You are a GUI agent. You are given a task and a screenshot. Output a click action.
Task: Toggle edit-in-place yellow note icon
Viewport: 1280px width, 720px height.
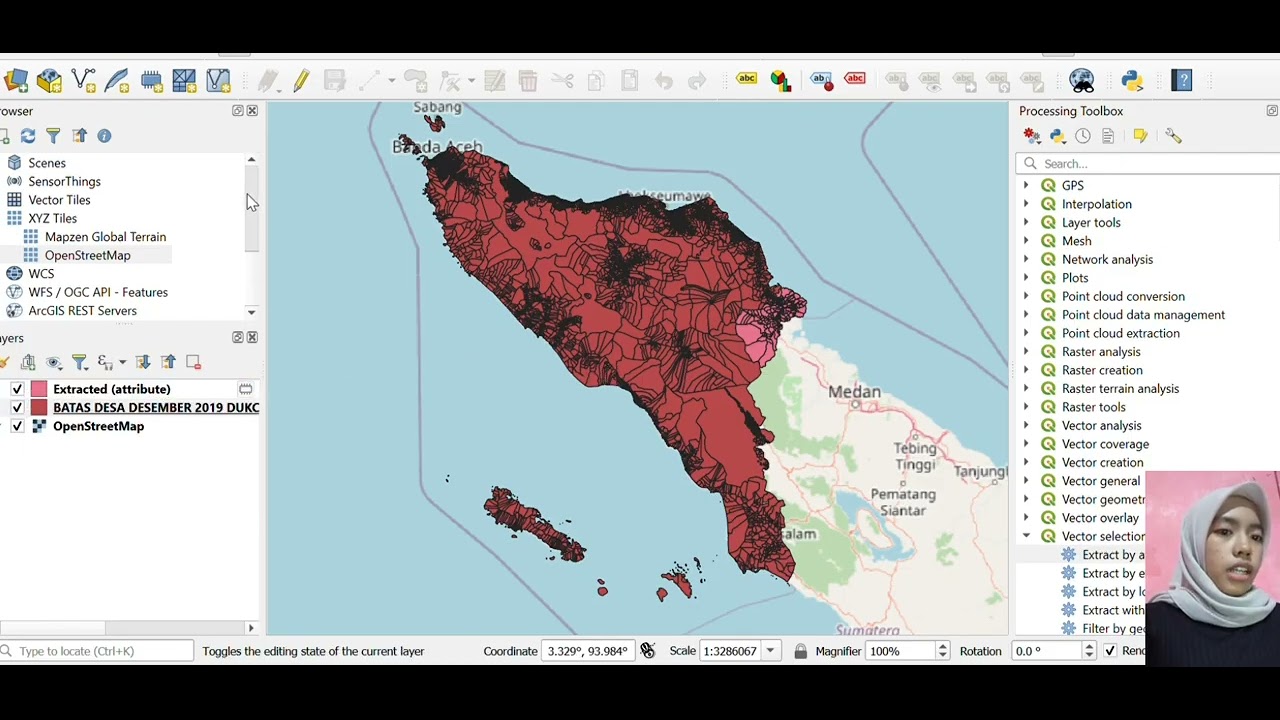click(x=1140, y=136)
